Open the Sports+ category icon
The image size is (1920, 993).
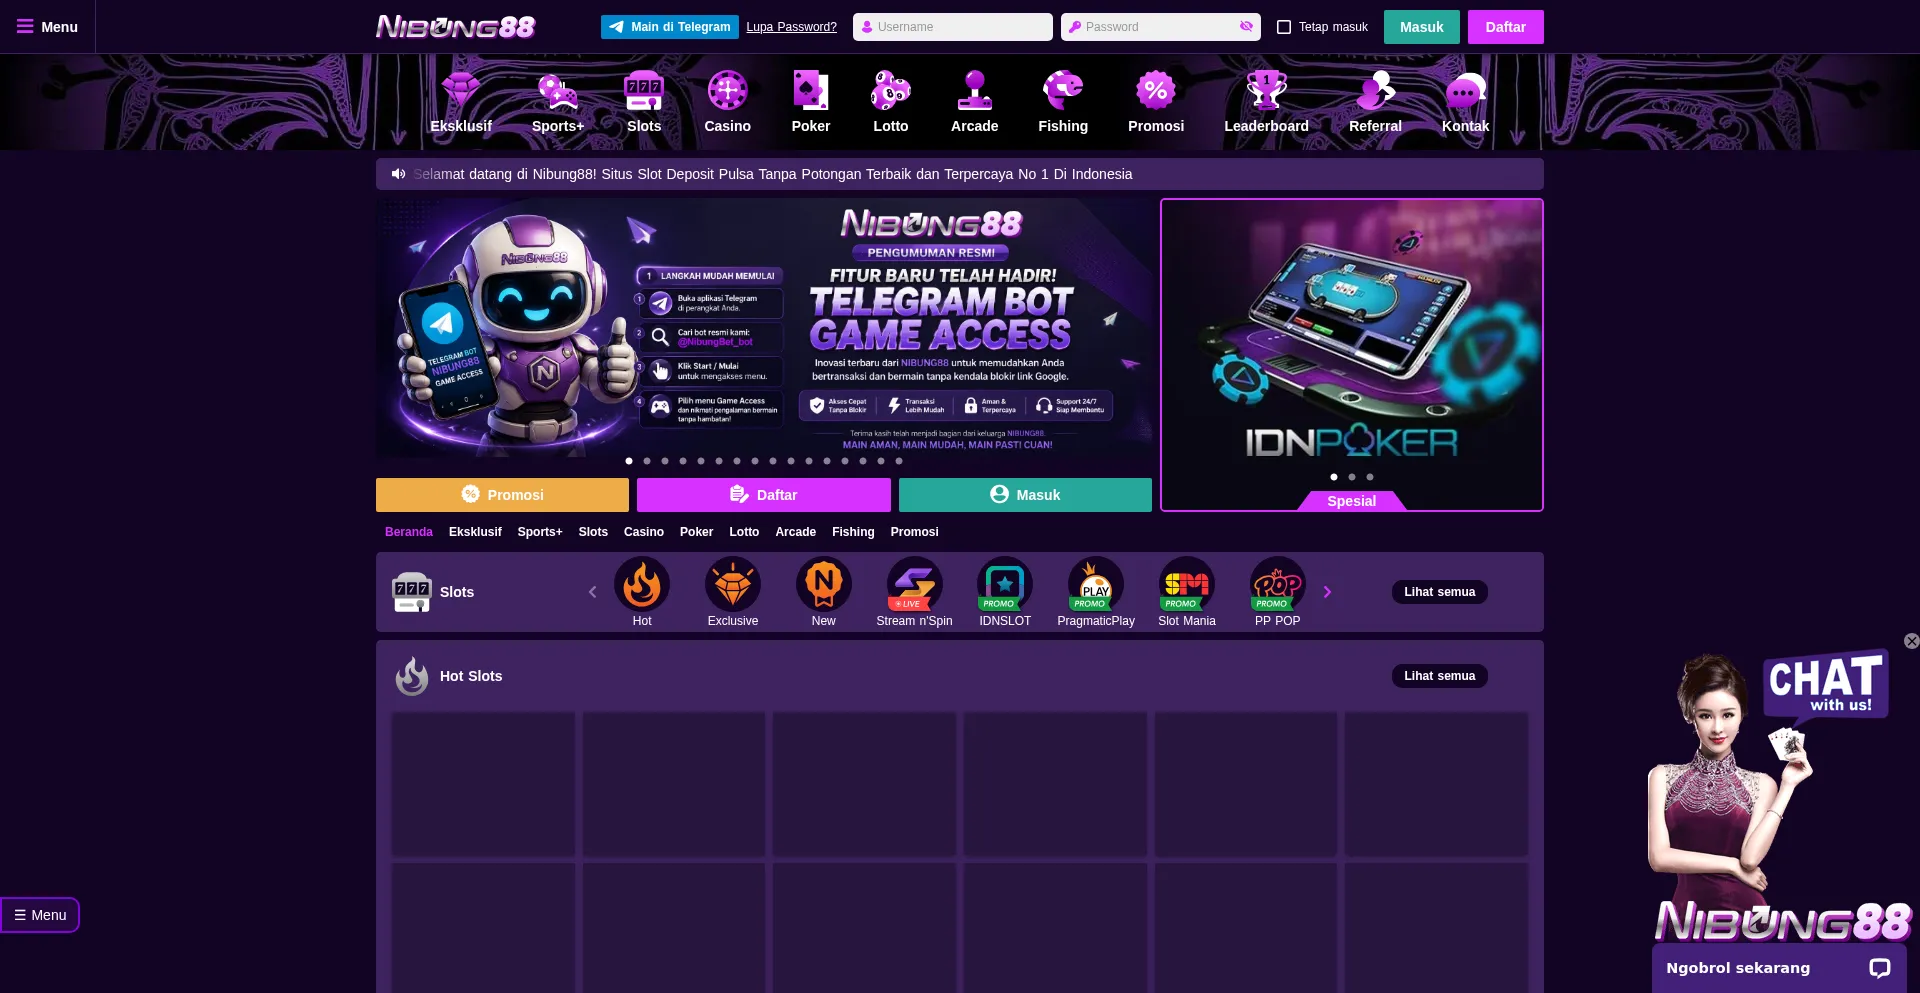tap(558, 102)
